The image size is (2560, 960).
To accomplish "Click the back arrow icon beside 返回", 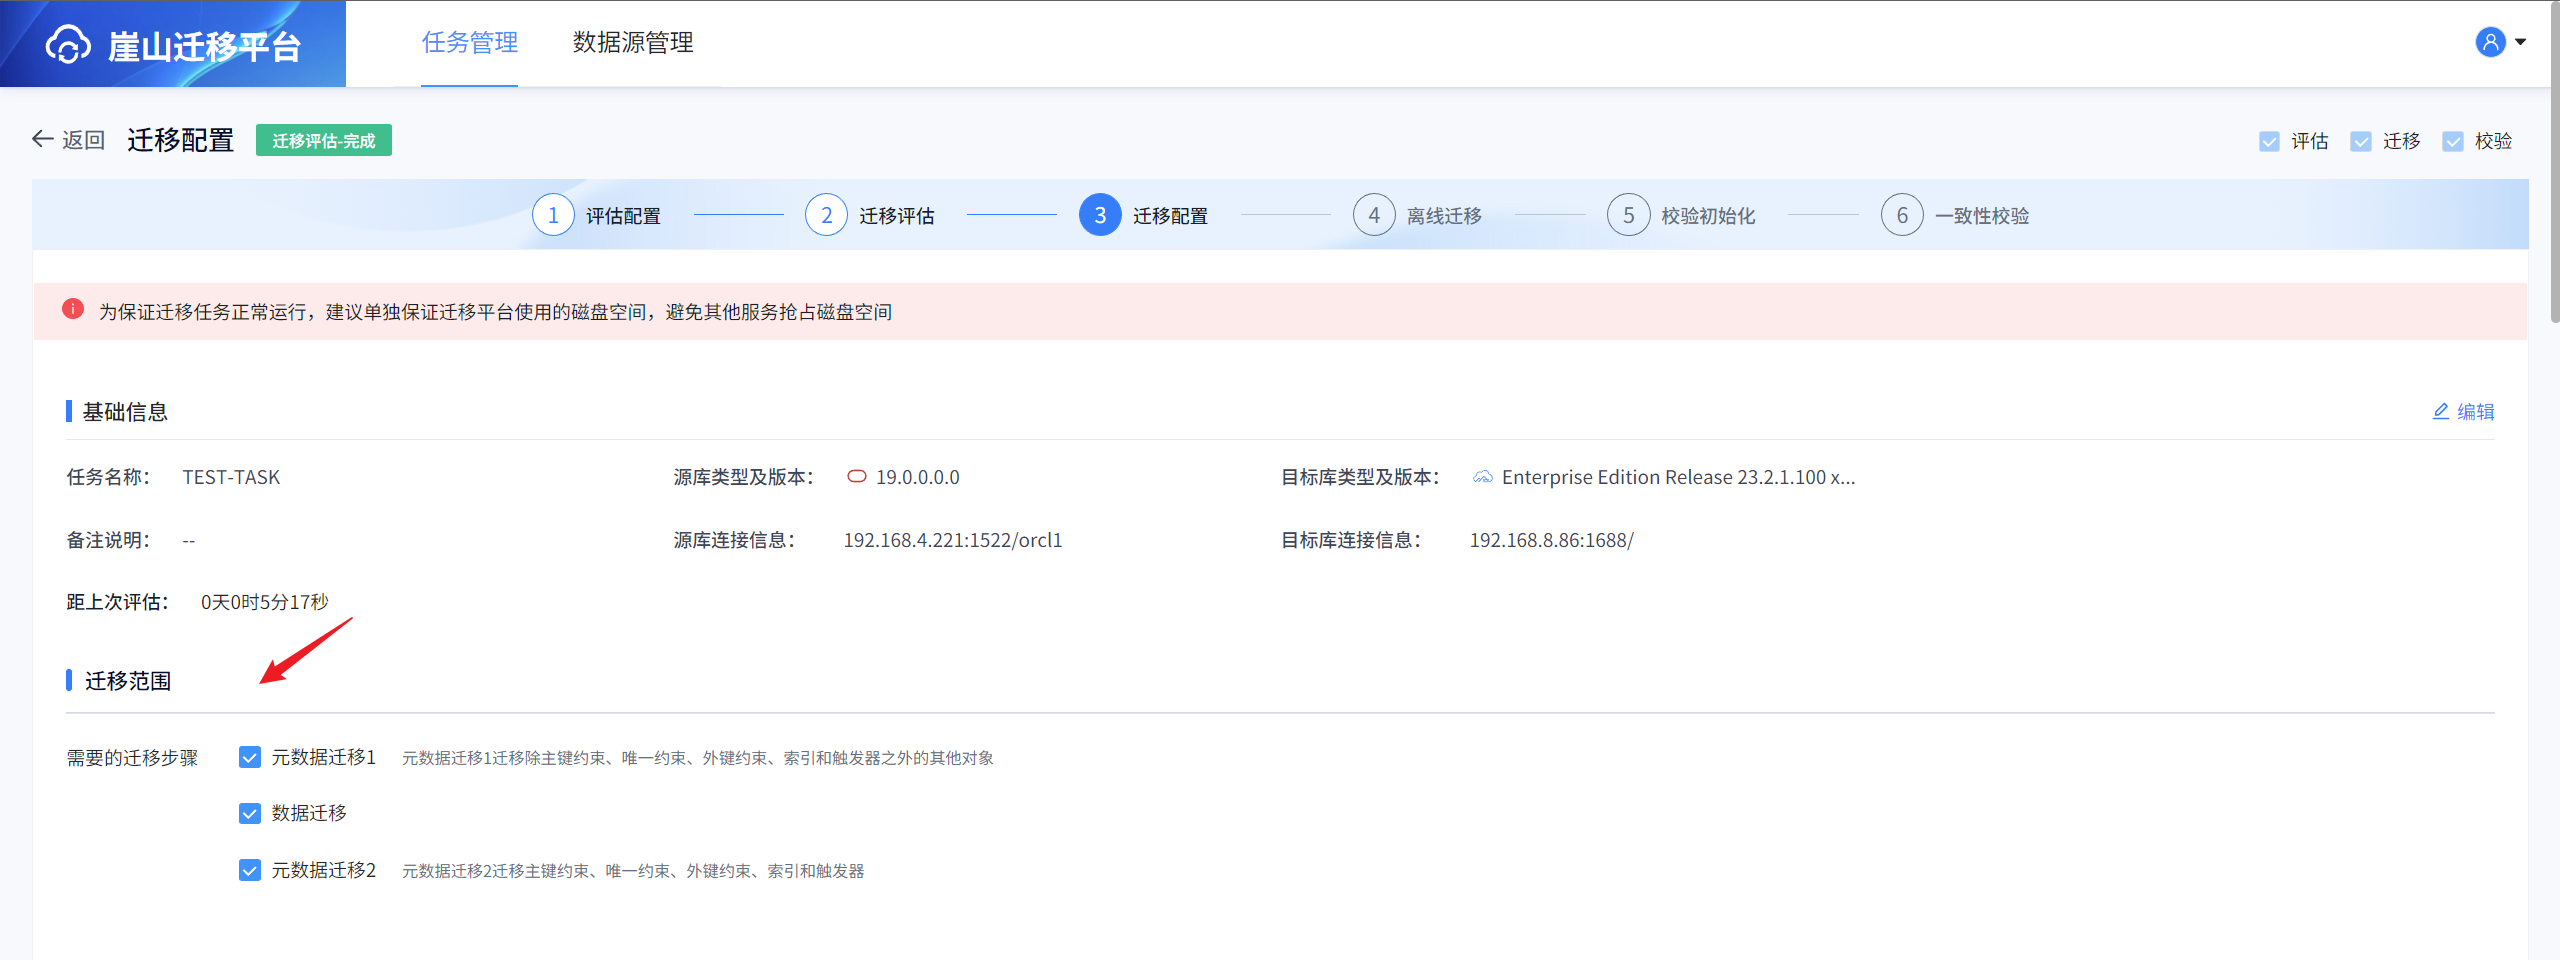I will 42,139.
